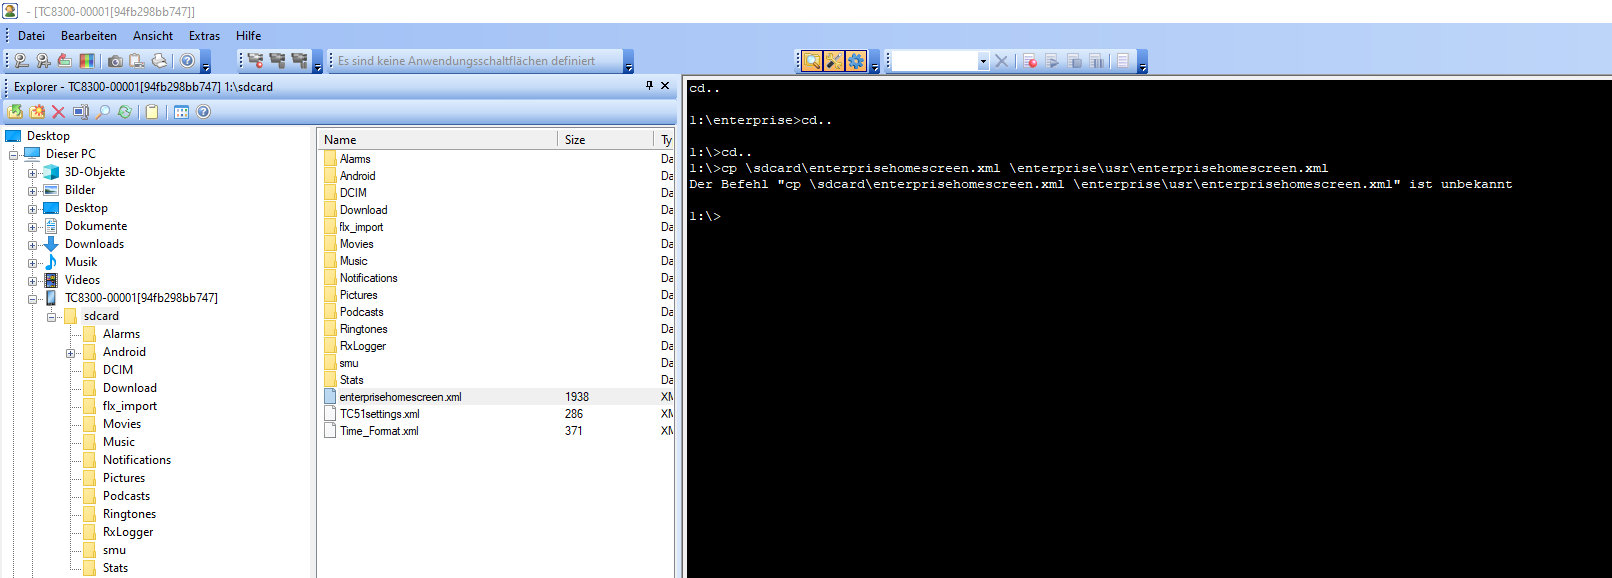Refresh the Explorer file listing
This screenshot has height=578, width=1612.
pos(124,112)
